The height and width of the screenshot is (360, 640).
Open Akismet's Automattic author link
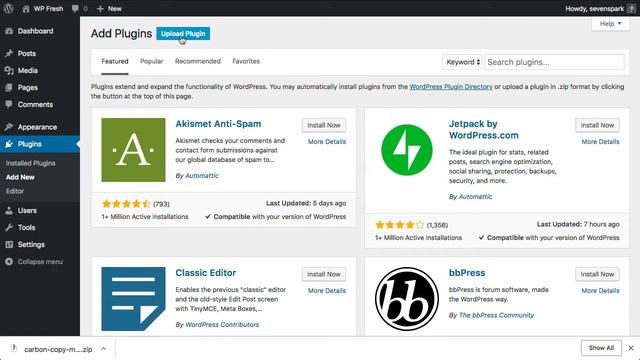tap(202, 176)
